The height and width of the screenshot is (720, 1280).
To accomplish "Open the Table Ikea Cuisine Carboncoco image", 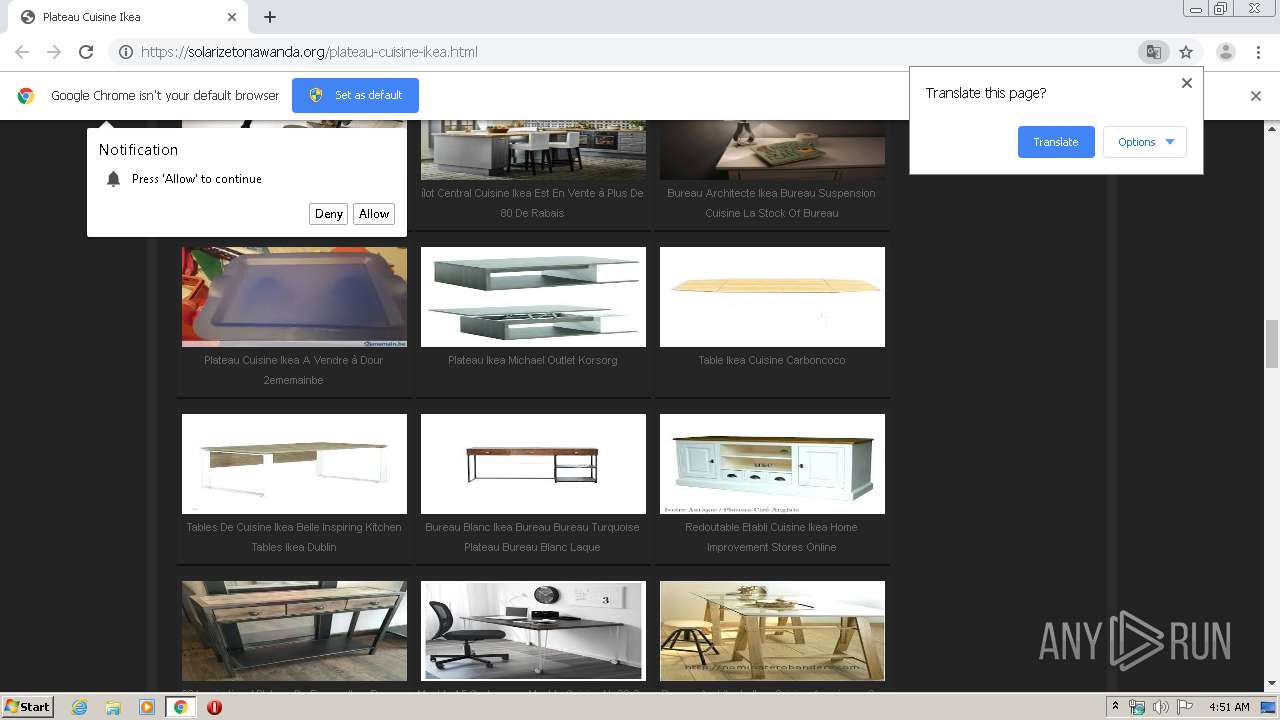I will tap(772, 297).
